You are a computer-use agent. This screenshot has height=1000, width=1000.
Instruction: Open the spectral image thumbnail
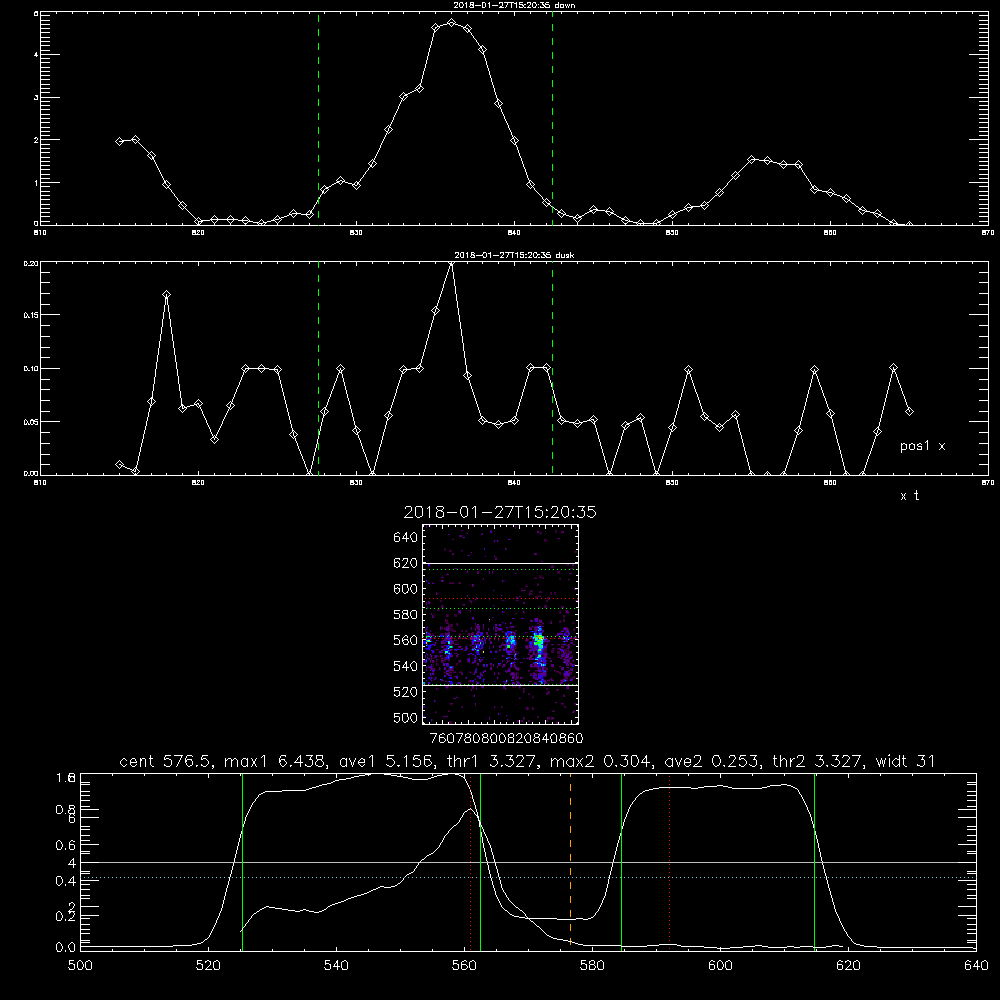point(500,624)
